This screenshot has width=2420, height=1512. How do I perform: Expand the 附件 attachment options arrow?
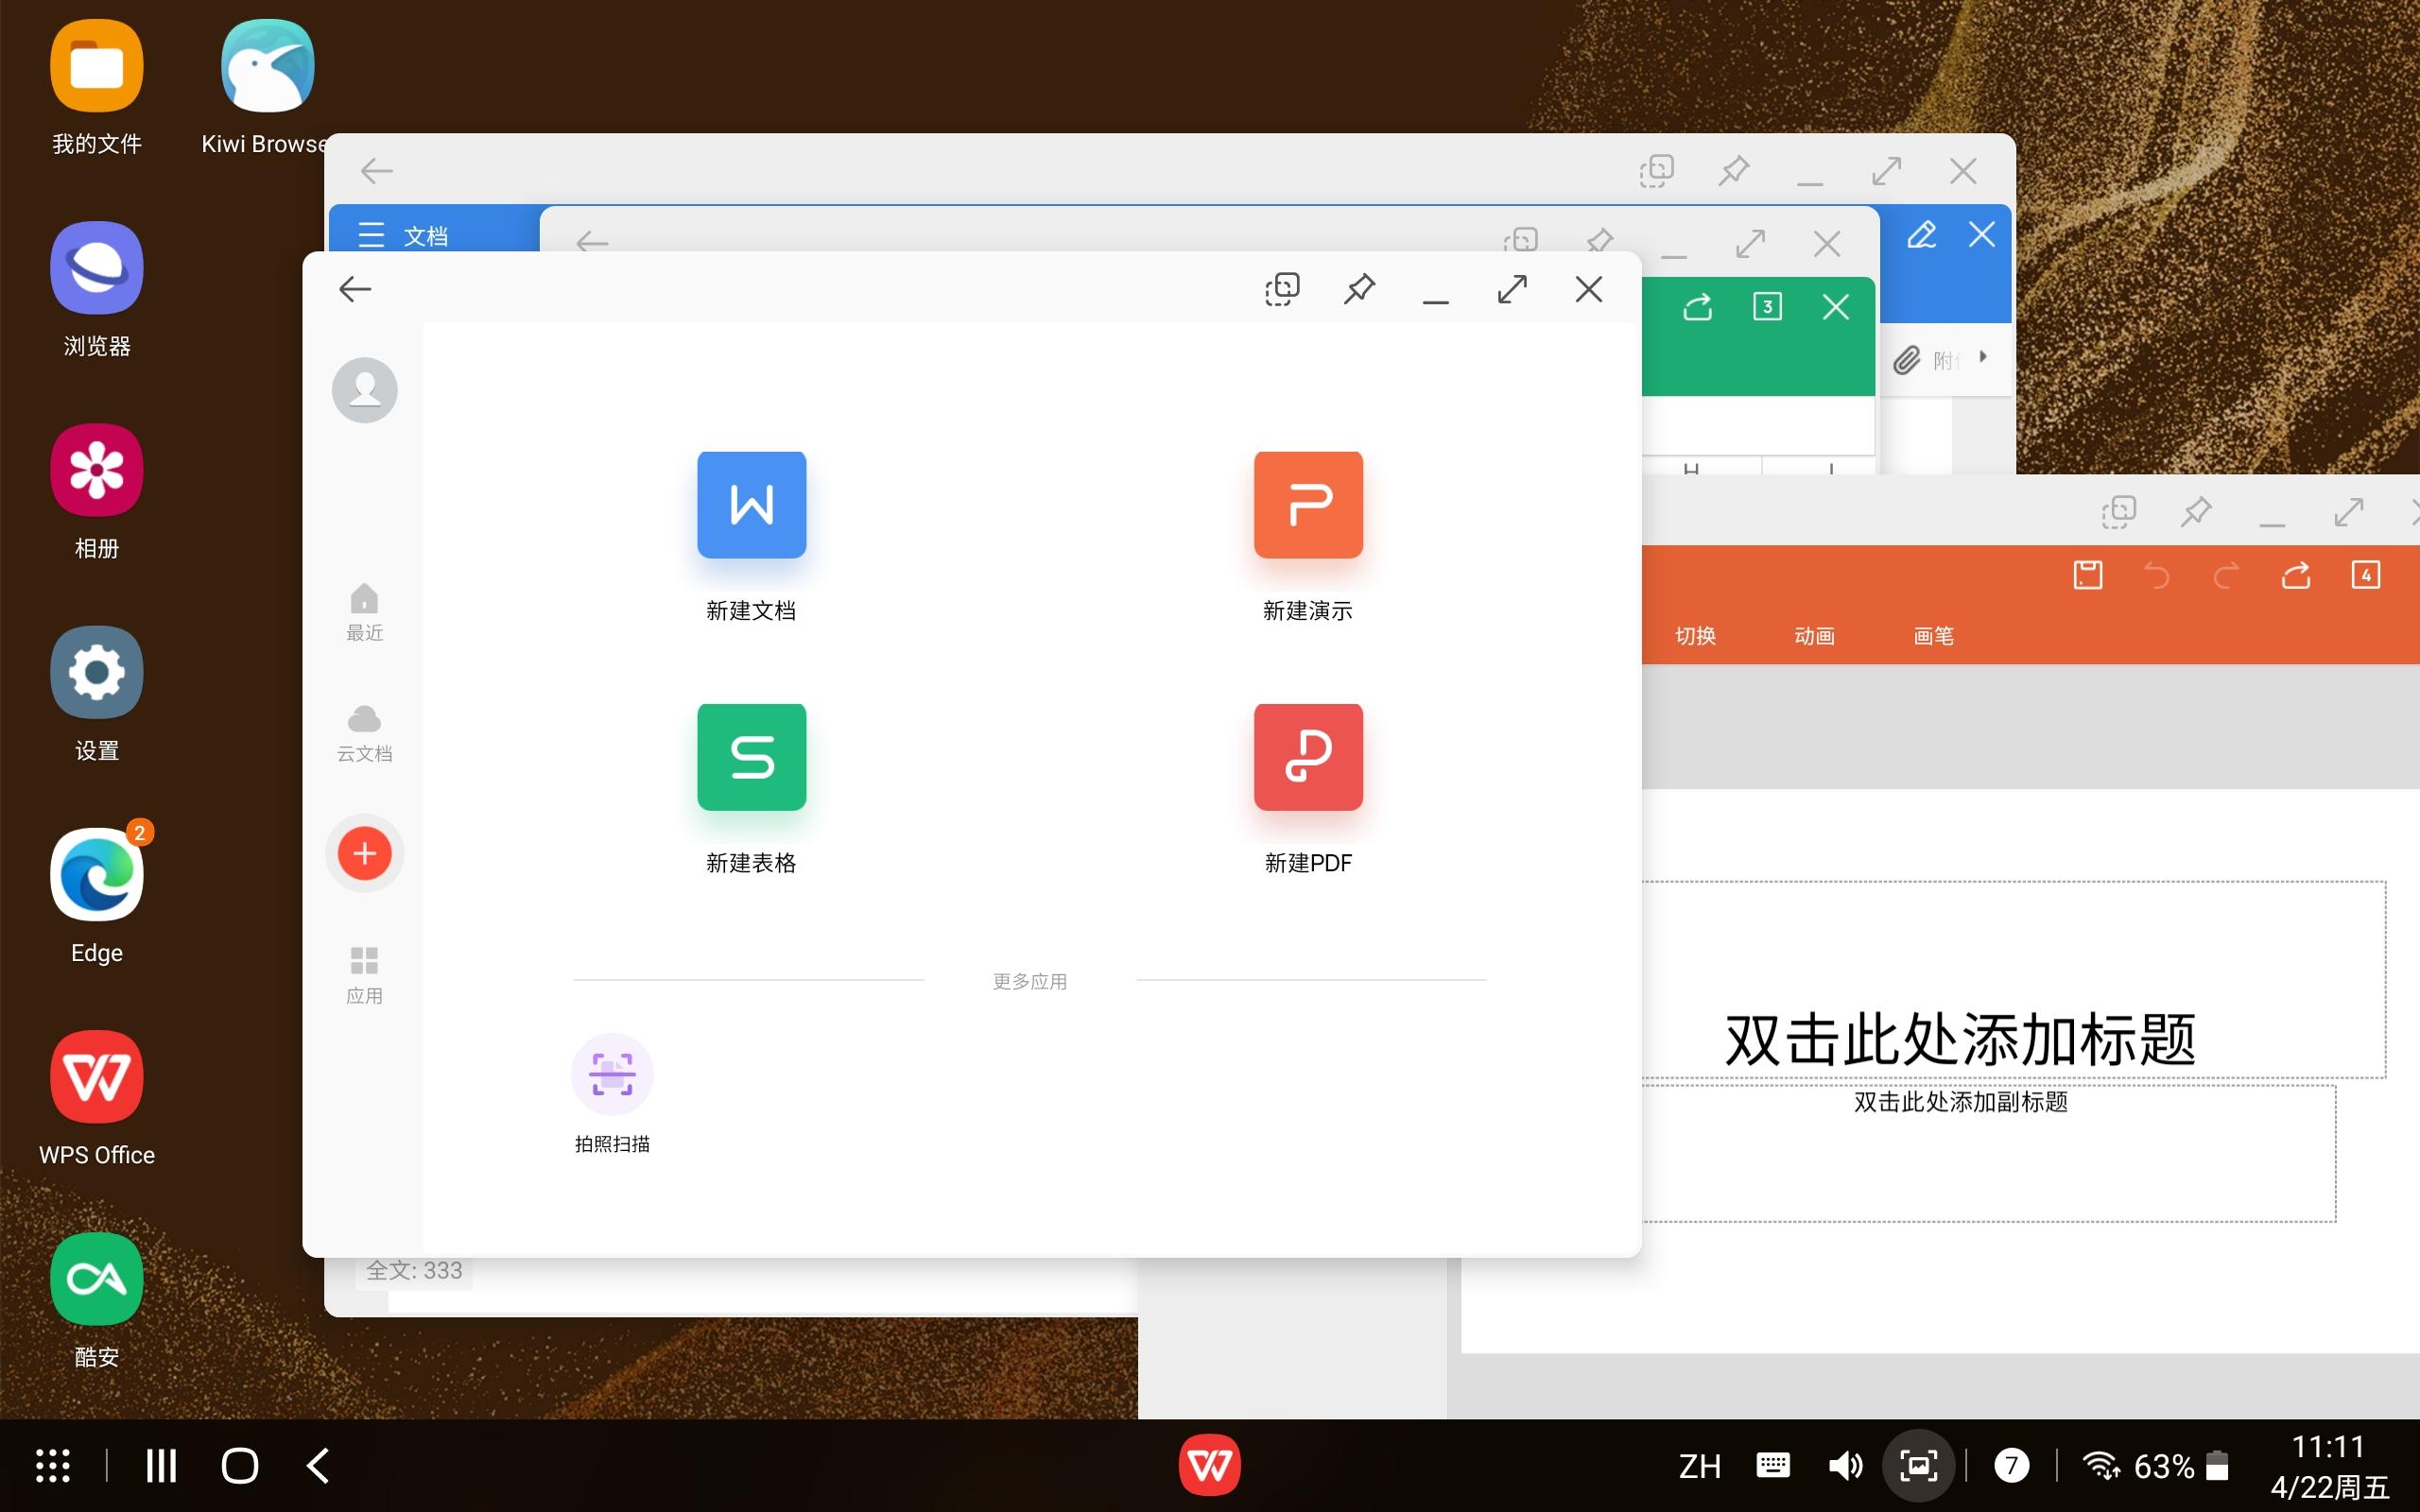(1983, 358)
